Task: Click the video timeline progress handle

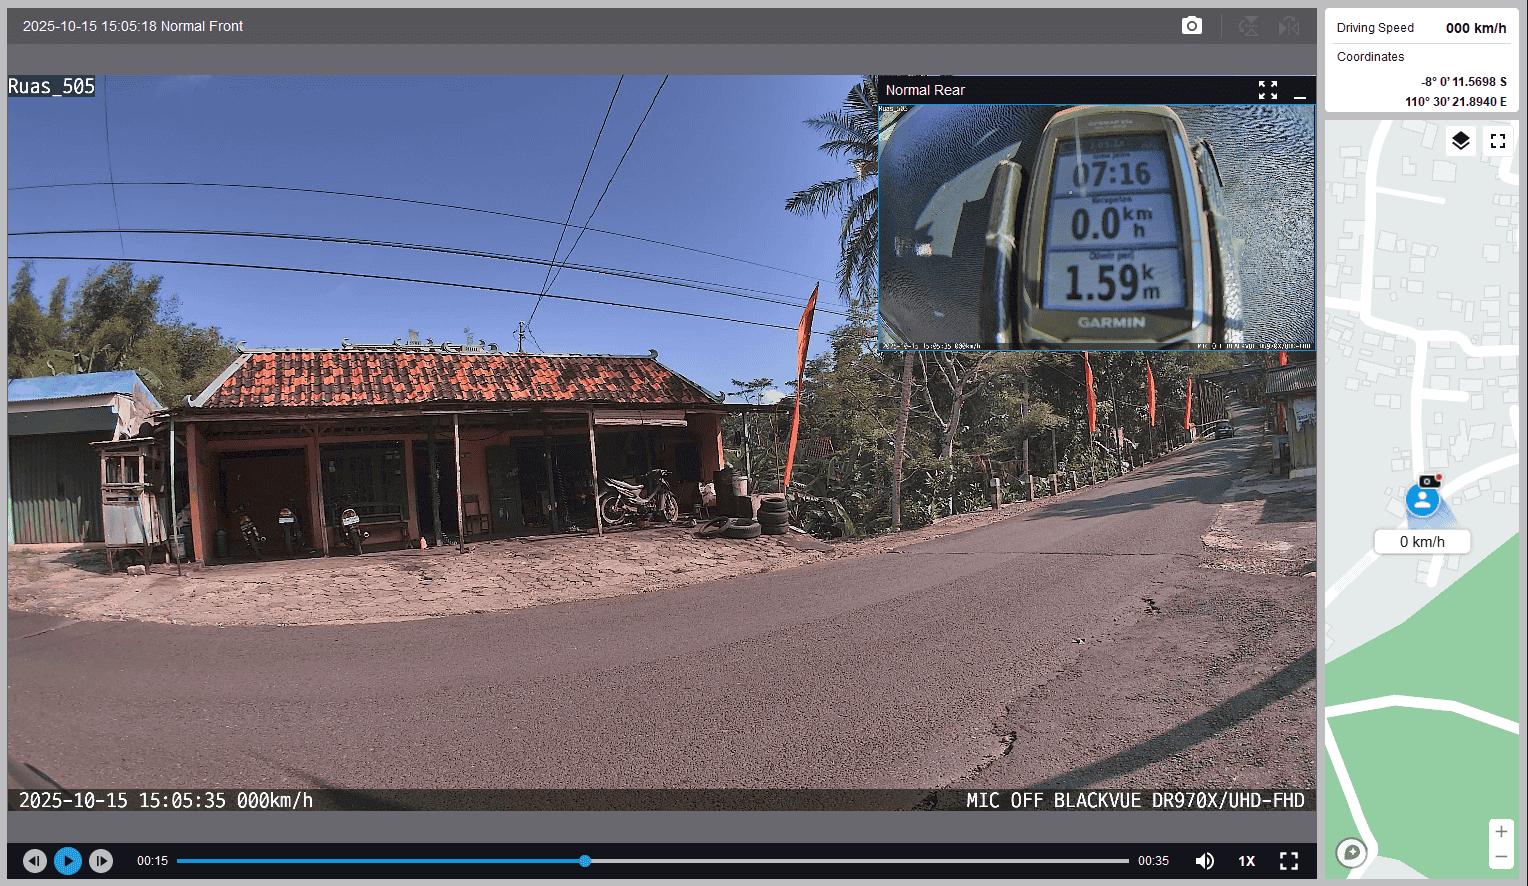Action: coord(585,861)
